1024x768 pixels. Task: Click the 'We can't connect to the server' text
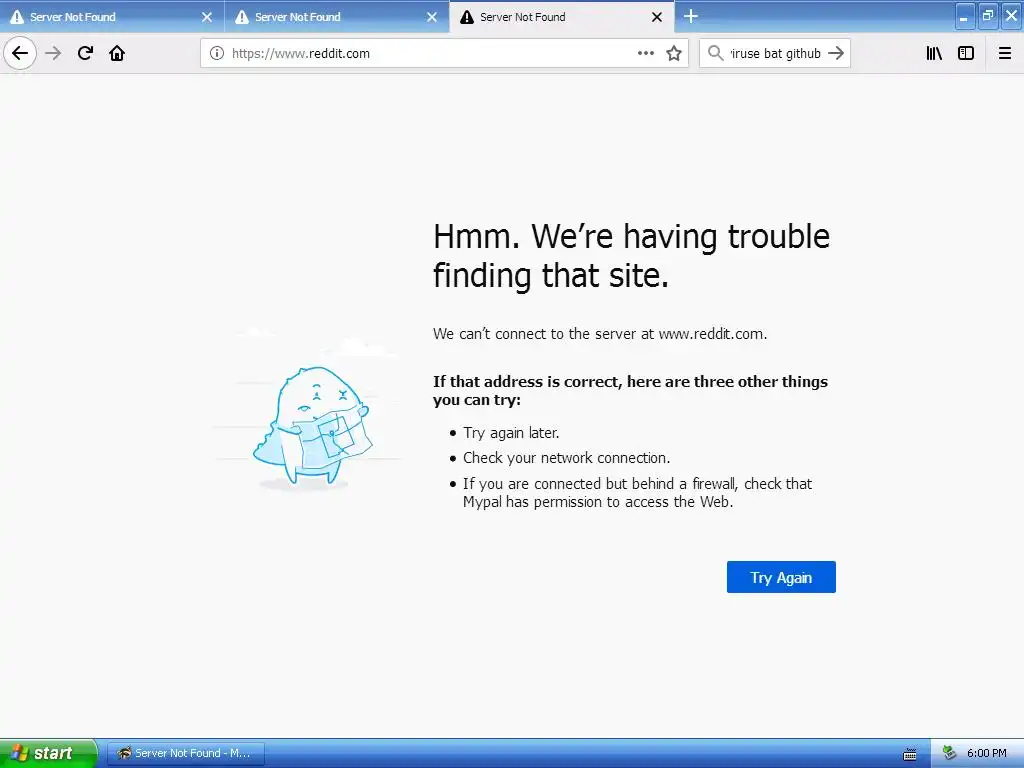point(600,334)
